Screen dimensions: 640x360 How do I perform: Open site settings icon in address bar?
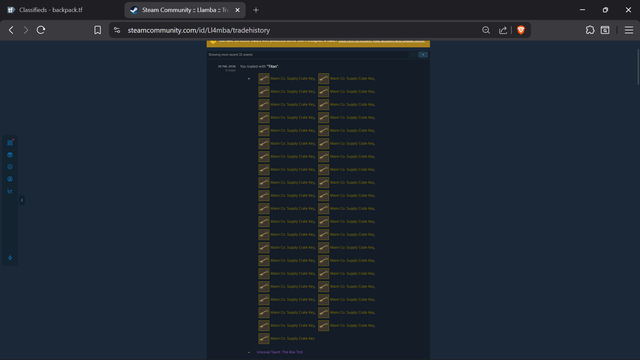(x=117, y=30)
